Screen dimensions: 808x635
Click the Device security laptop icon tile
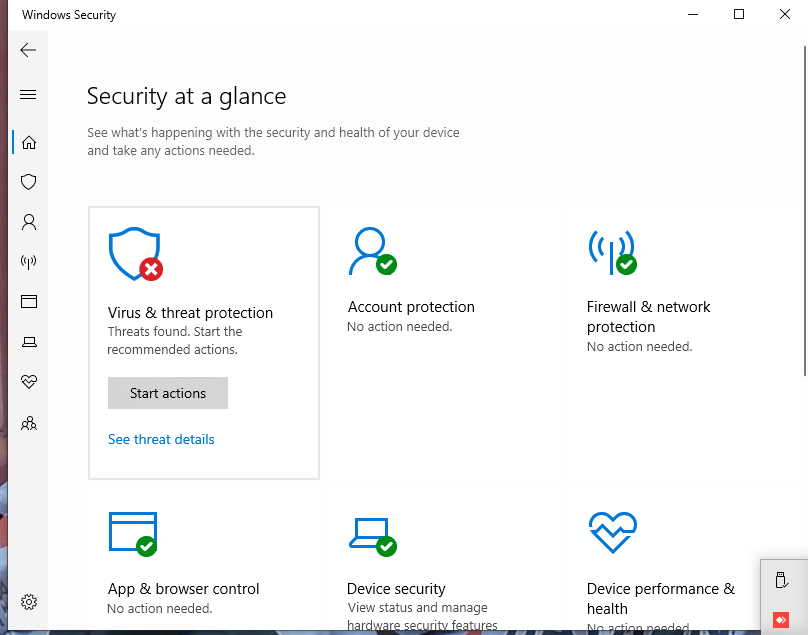click(373, 537)
